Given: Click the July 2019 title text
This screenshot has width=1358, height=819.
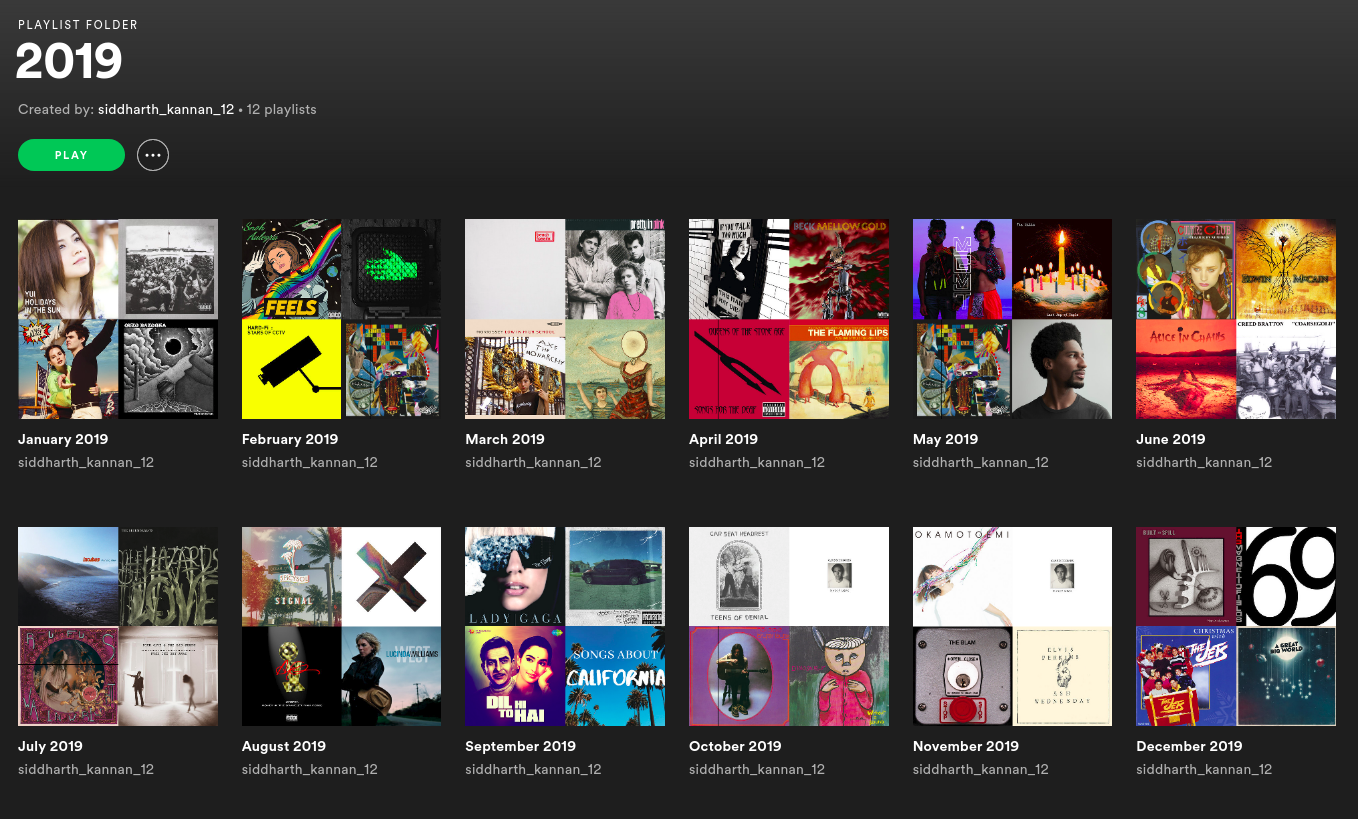Looking at the screenshot, I should pyautogui.click(x=50, y=746).
